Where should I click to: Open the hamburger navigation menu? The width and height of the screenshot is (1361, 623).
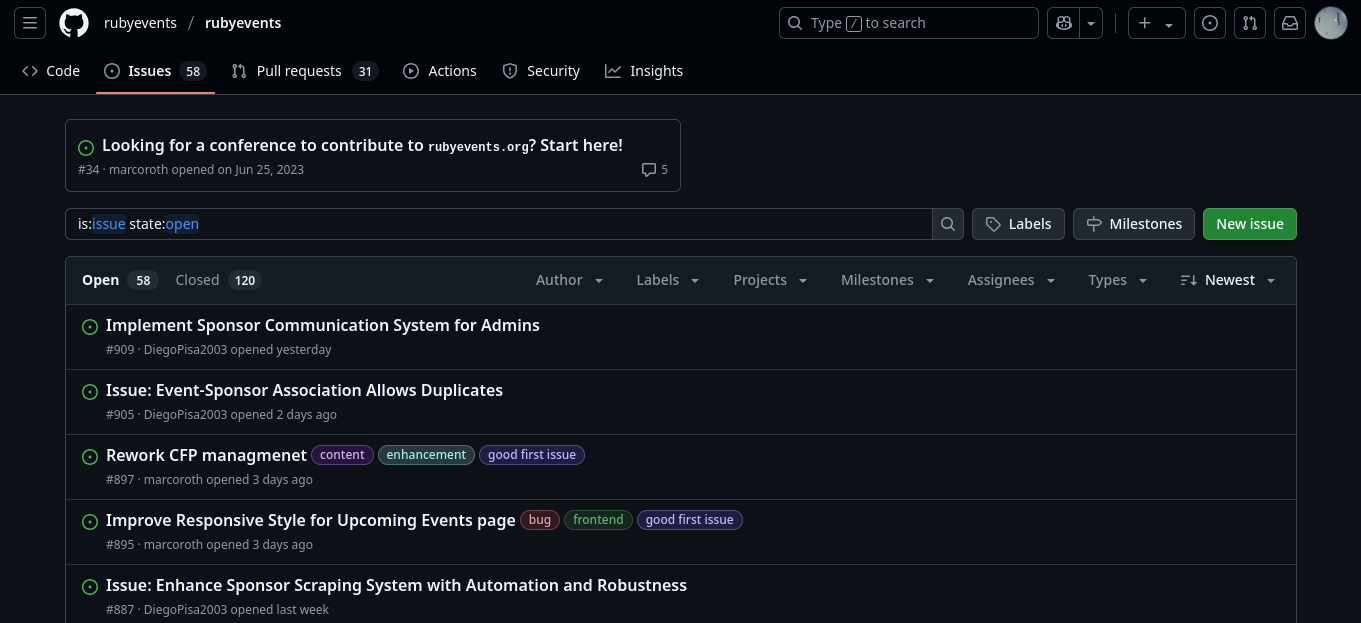[30, 23]
